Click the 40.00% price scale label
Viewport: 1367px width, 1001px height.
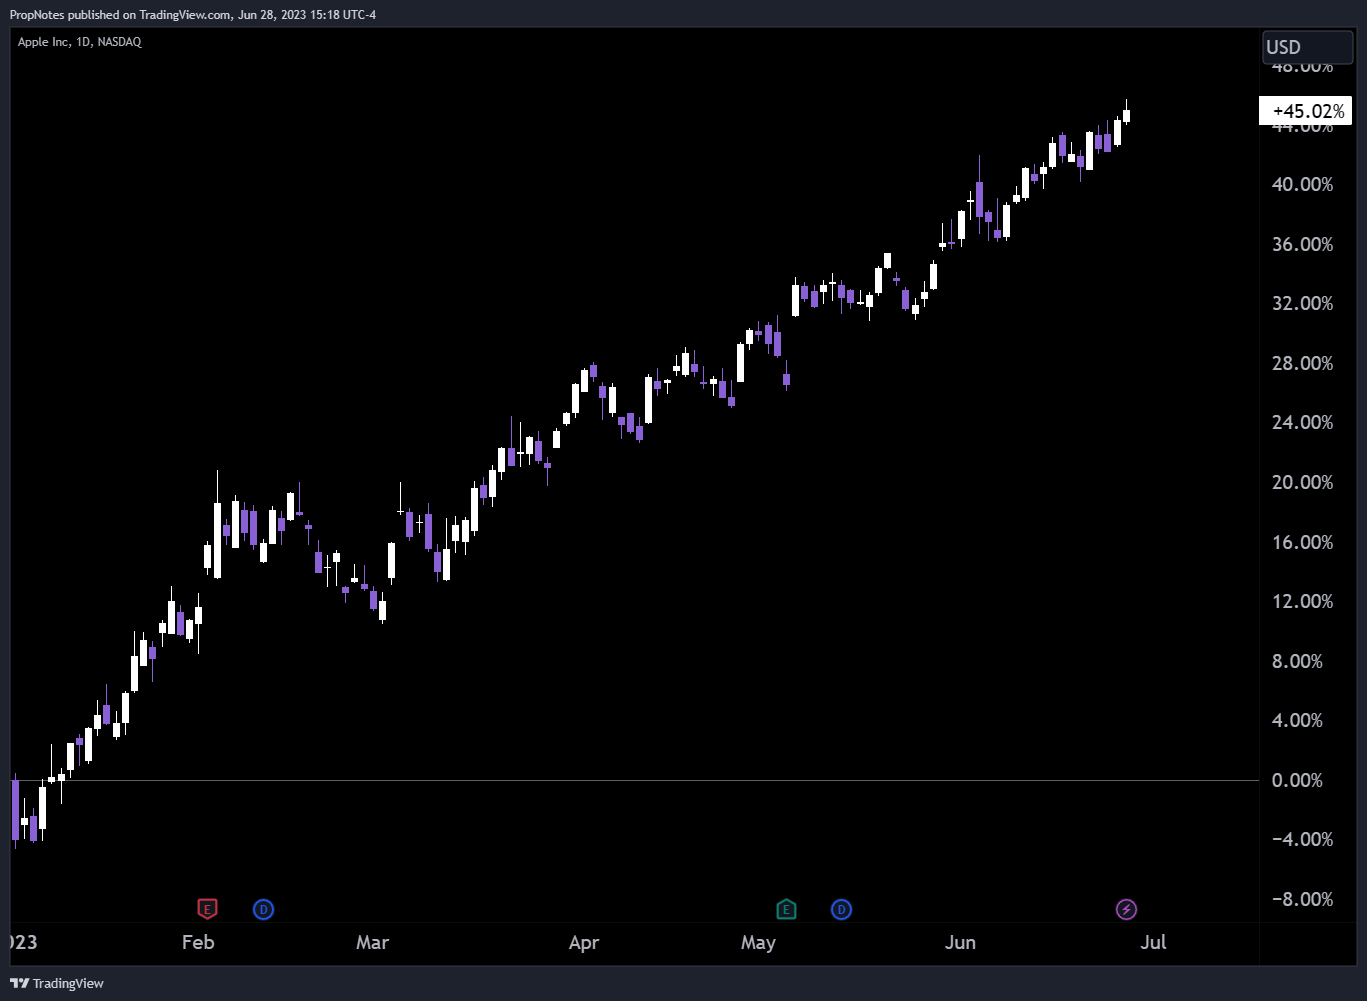tap(1302, 184)
